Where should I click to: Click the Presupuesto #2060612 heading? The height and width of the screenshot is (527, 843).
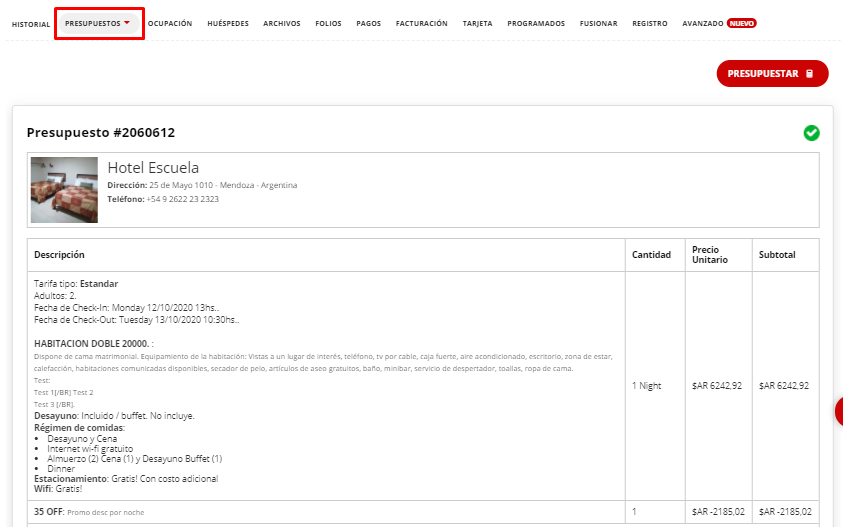[x=101, y=132]
